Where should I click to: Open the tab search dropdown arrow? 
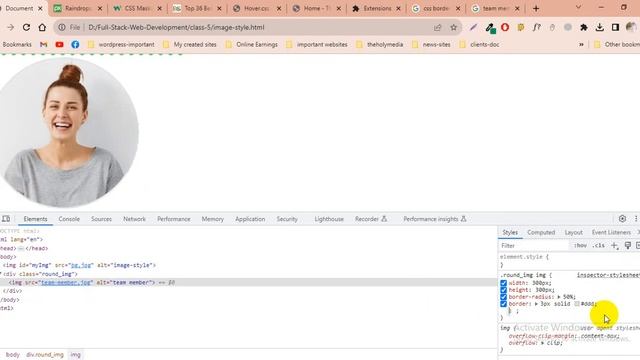578,7
